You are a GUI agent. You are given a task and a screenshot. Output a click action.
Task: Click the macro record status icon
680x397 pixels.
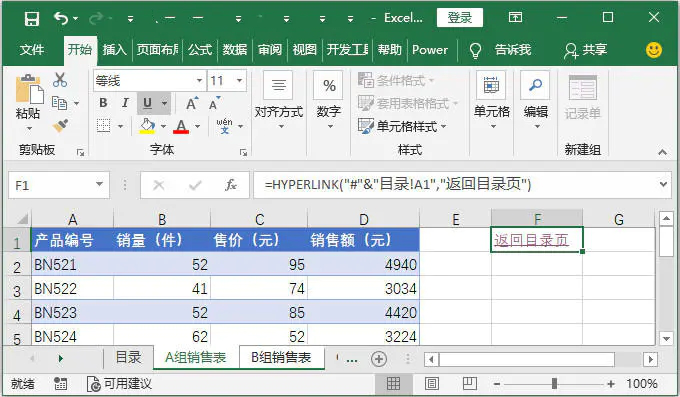(x=60, y=384)
